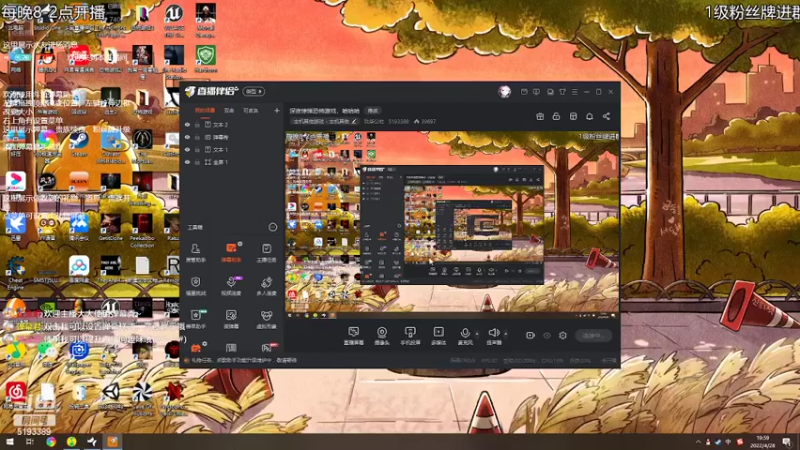
Task: Click the room number 5193389 in header
Action: 398,121
